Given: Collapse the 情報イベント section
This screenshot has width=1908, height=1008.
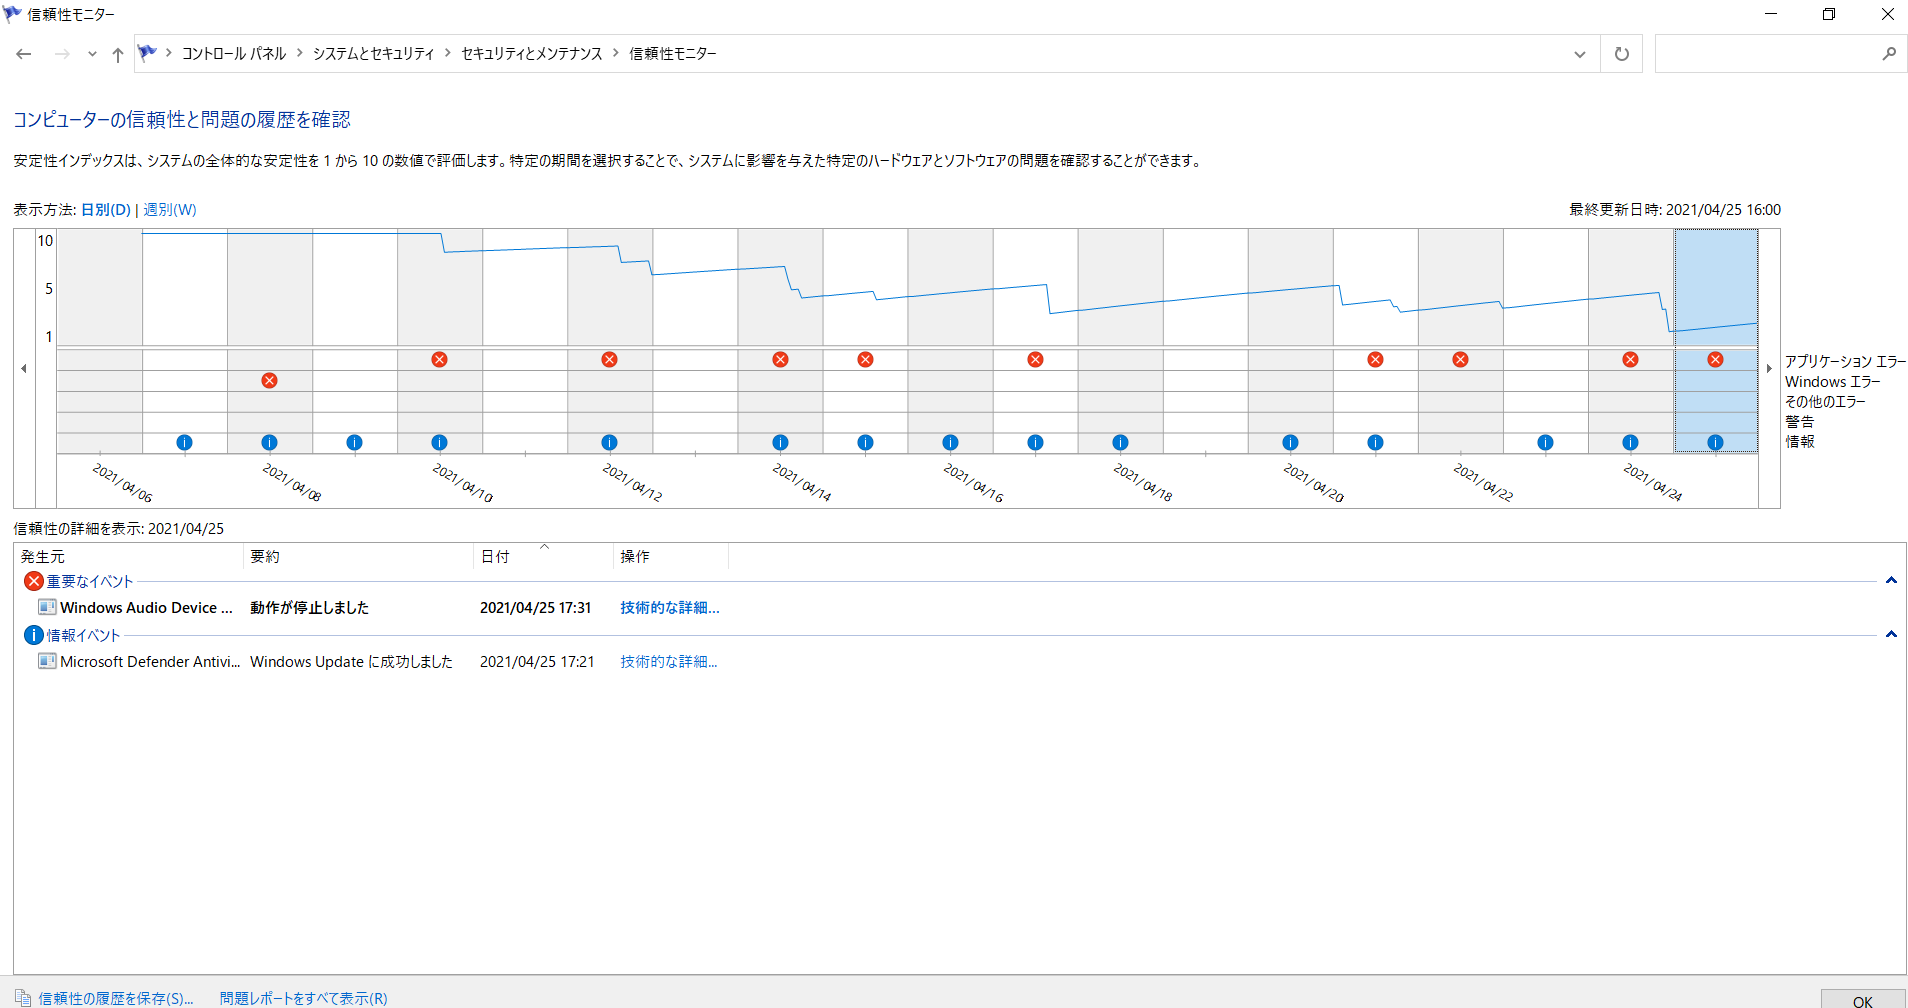Looking at the screenshot, I should pyautogui.click(x=1890, y=635).
